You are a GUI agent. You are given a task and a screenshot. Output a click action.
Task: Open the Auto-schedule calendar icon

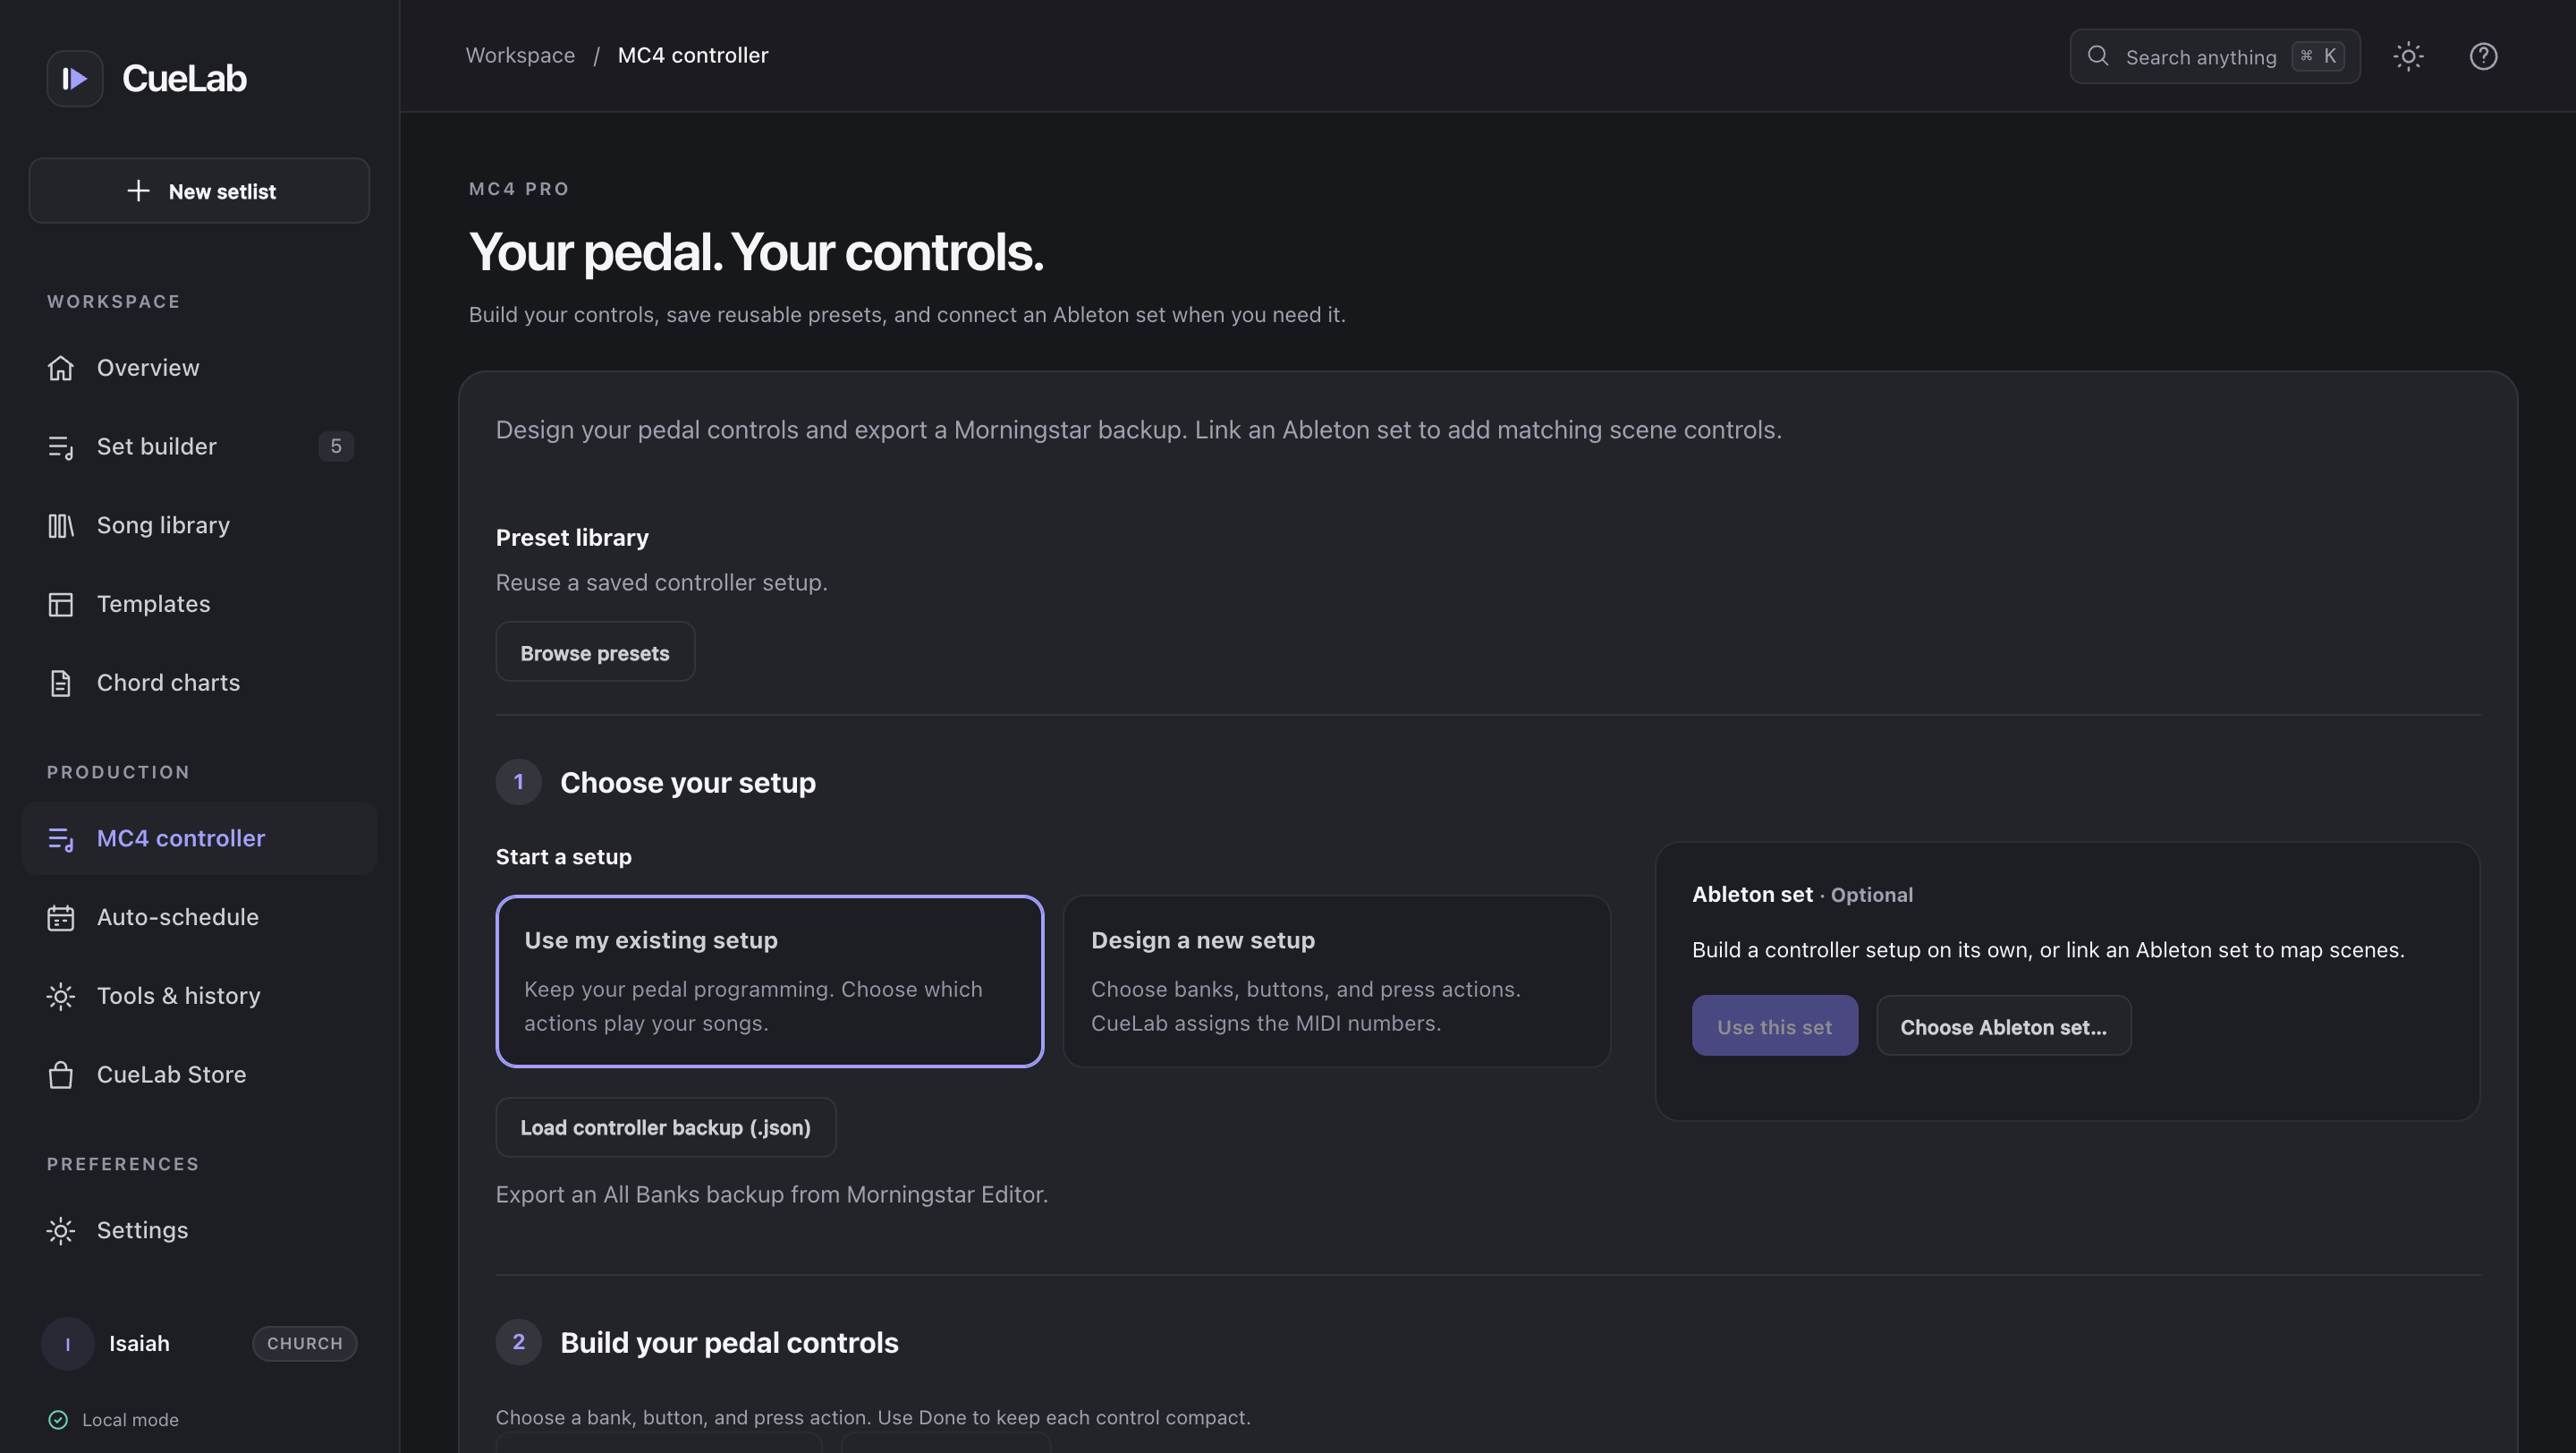[61, 917]
